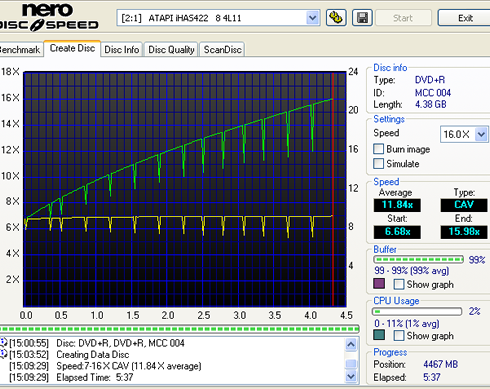This screenshot has width=490, height=389.
Task: Click the options wrench icon in toolbar
Action: [x=336, y=18]
